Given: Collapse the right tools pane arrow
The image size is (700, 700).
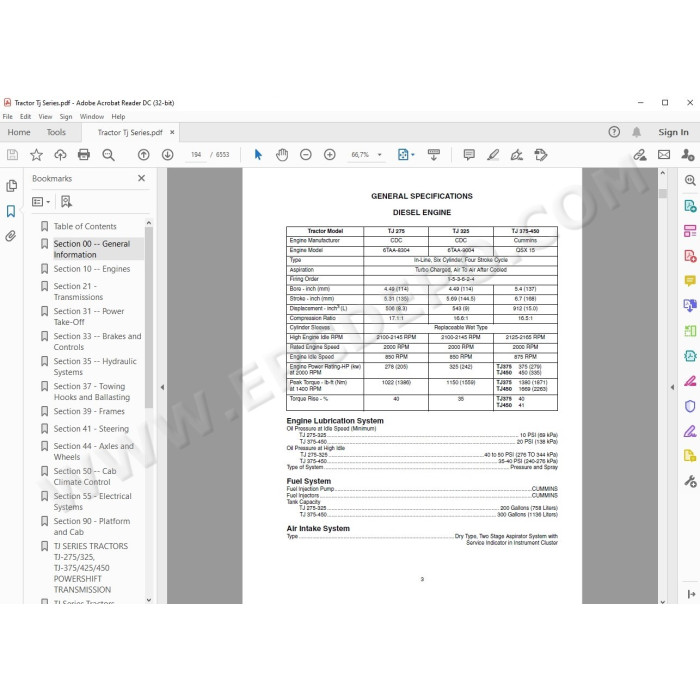Looking at the screenshot, I should (x=672, y=387).
